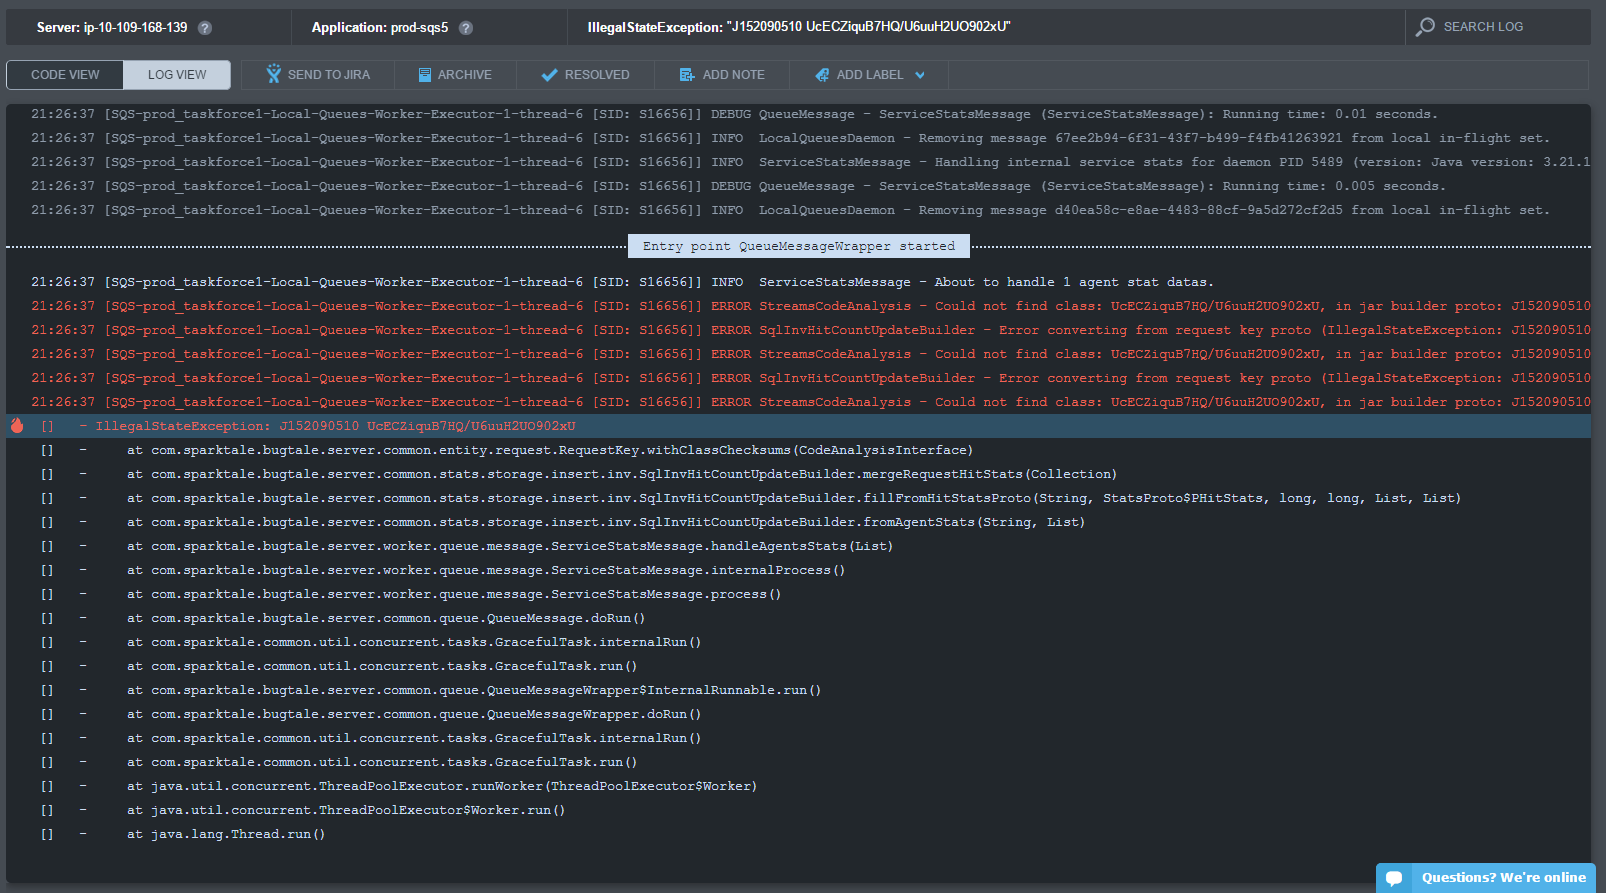
Task: Click the Add Label tag icon
Action: [x=822, y=75]
